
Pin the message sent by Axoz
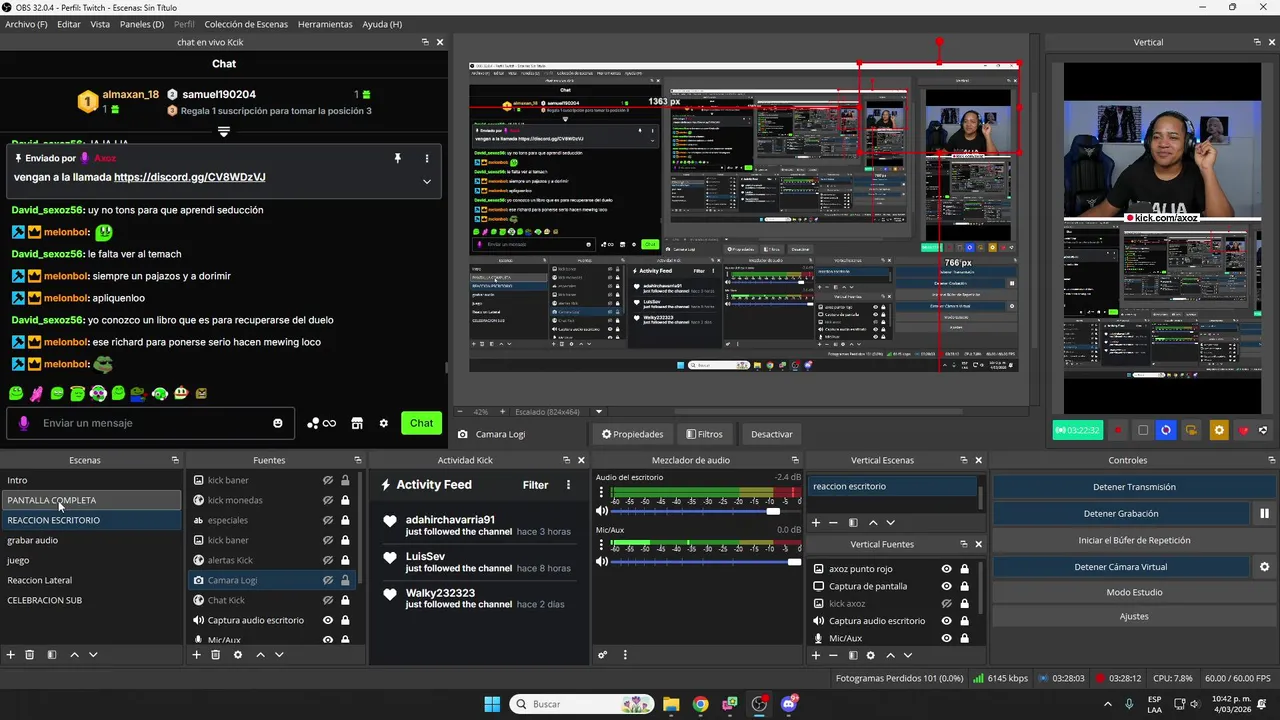tap(397, 158)
